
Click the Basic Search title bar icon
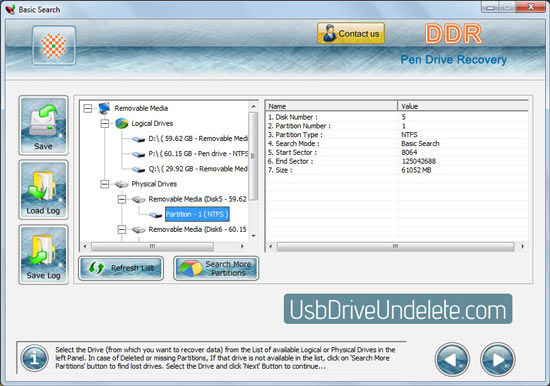tap(10, 9)
